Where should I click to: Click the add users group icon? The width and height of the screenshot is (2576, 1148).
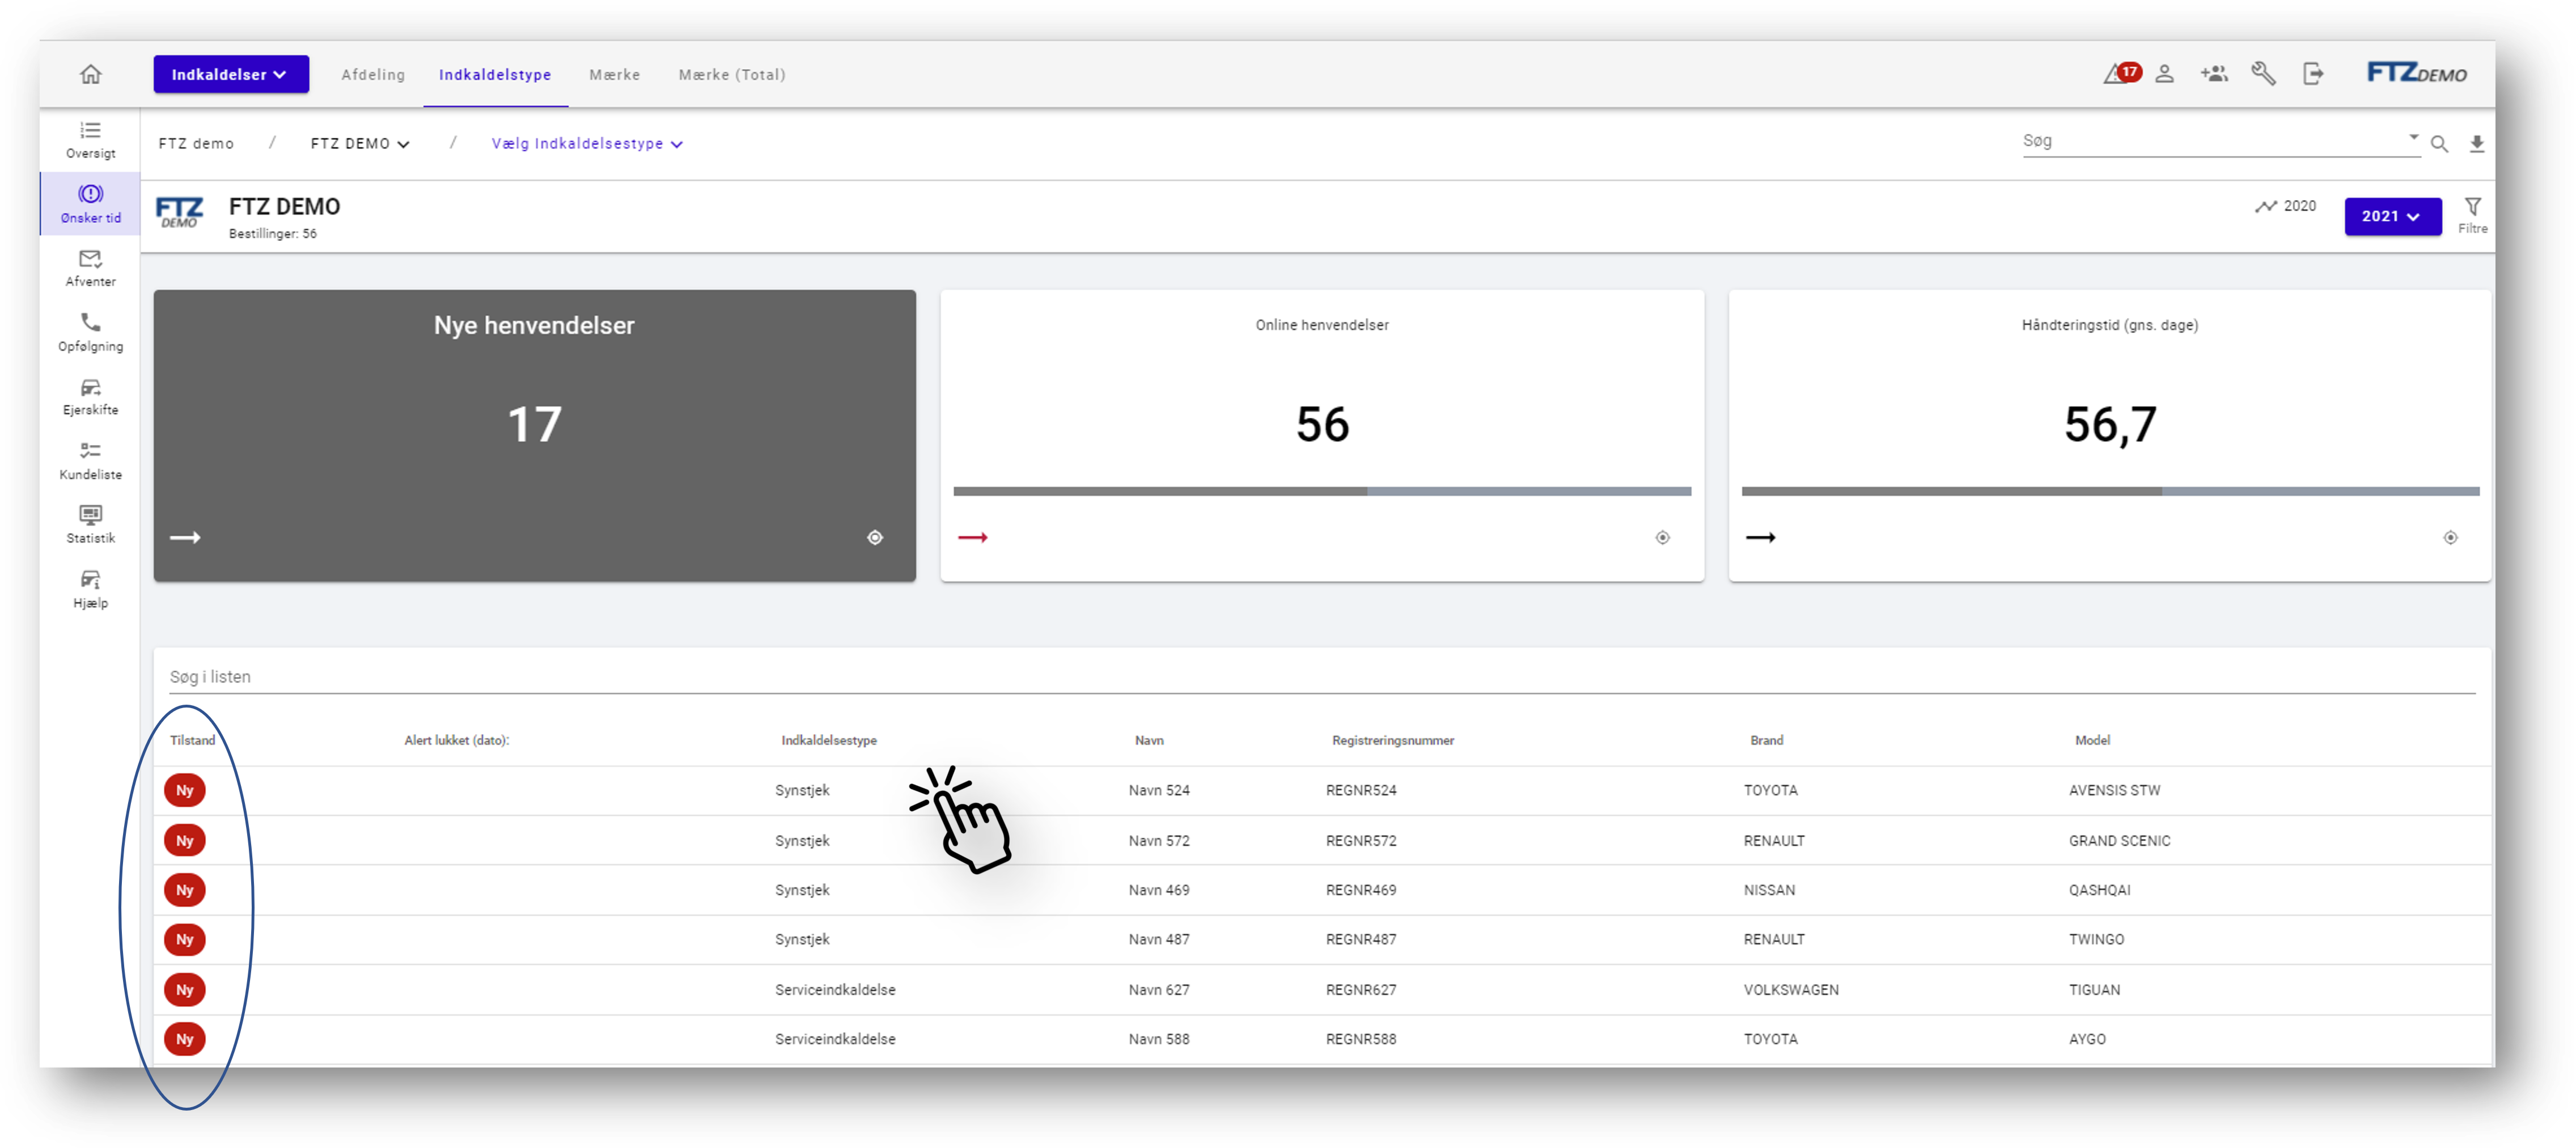(x=2214, y=74)
